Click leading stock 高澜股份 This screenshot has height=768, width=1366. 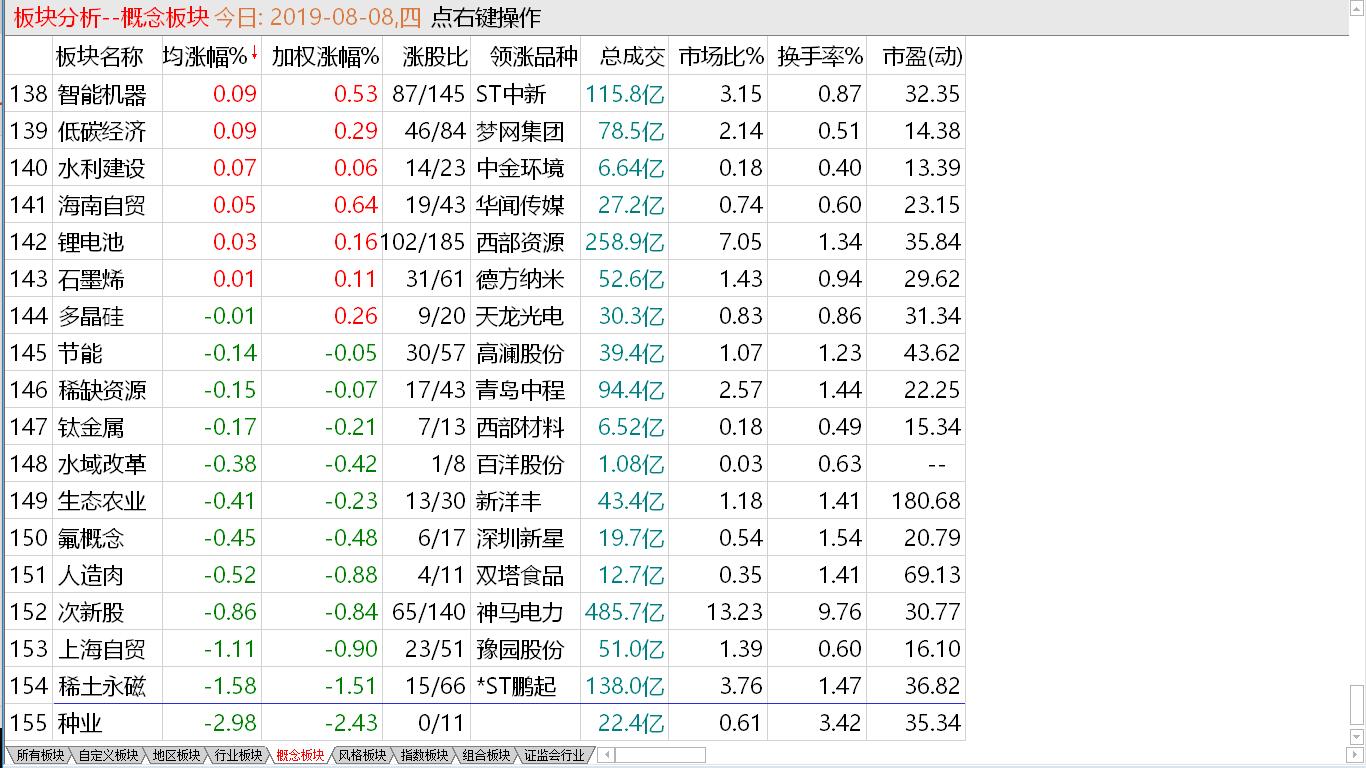coord(520,353)
